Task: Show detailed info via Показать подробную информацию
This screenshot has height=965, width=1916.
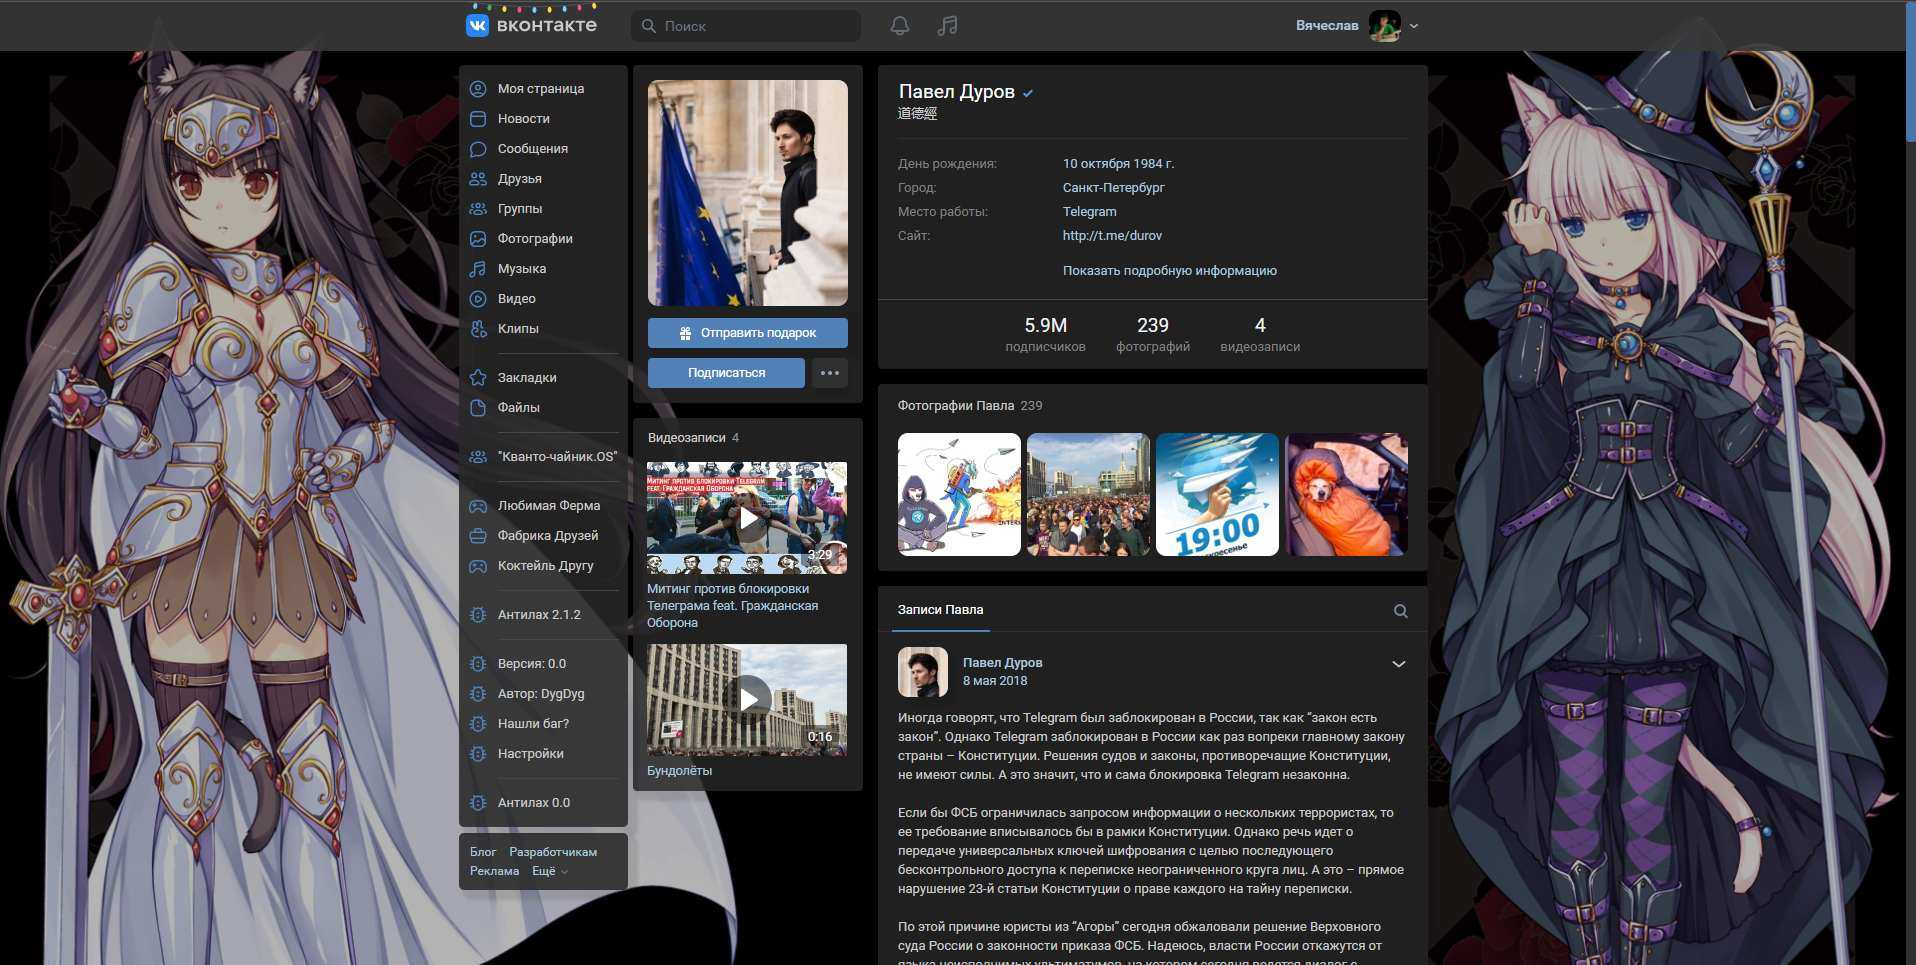Action: point(1170,271)
